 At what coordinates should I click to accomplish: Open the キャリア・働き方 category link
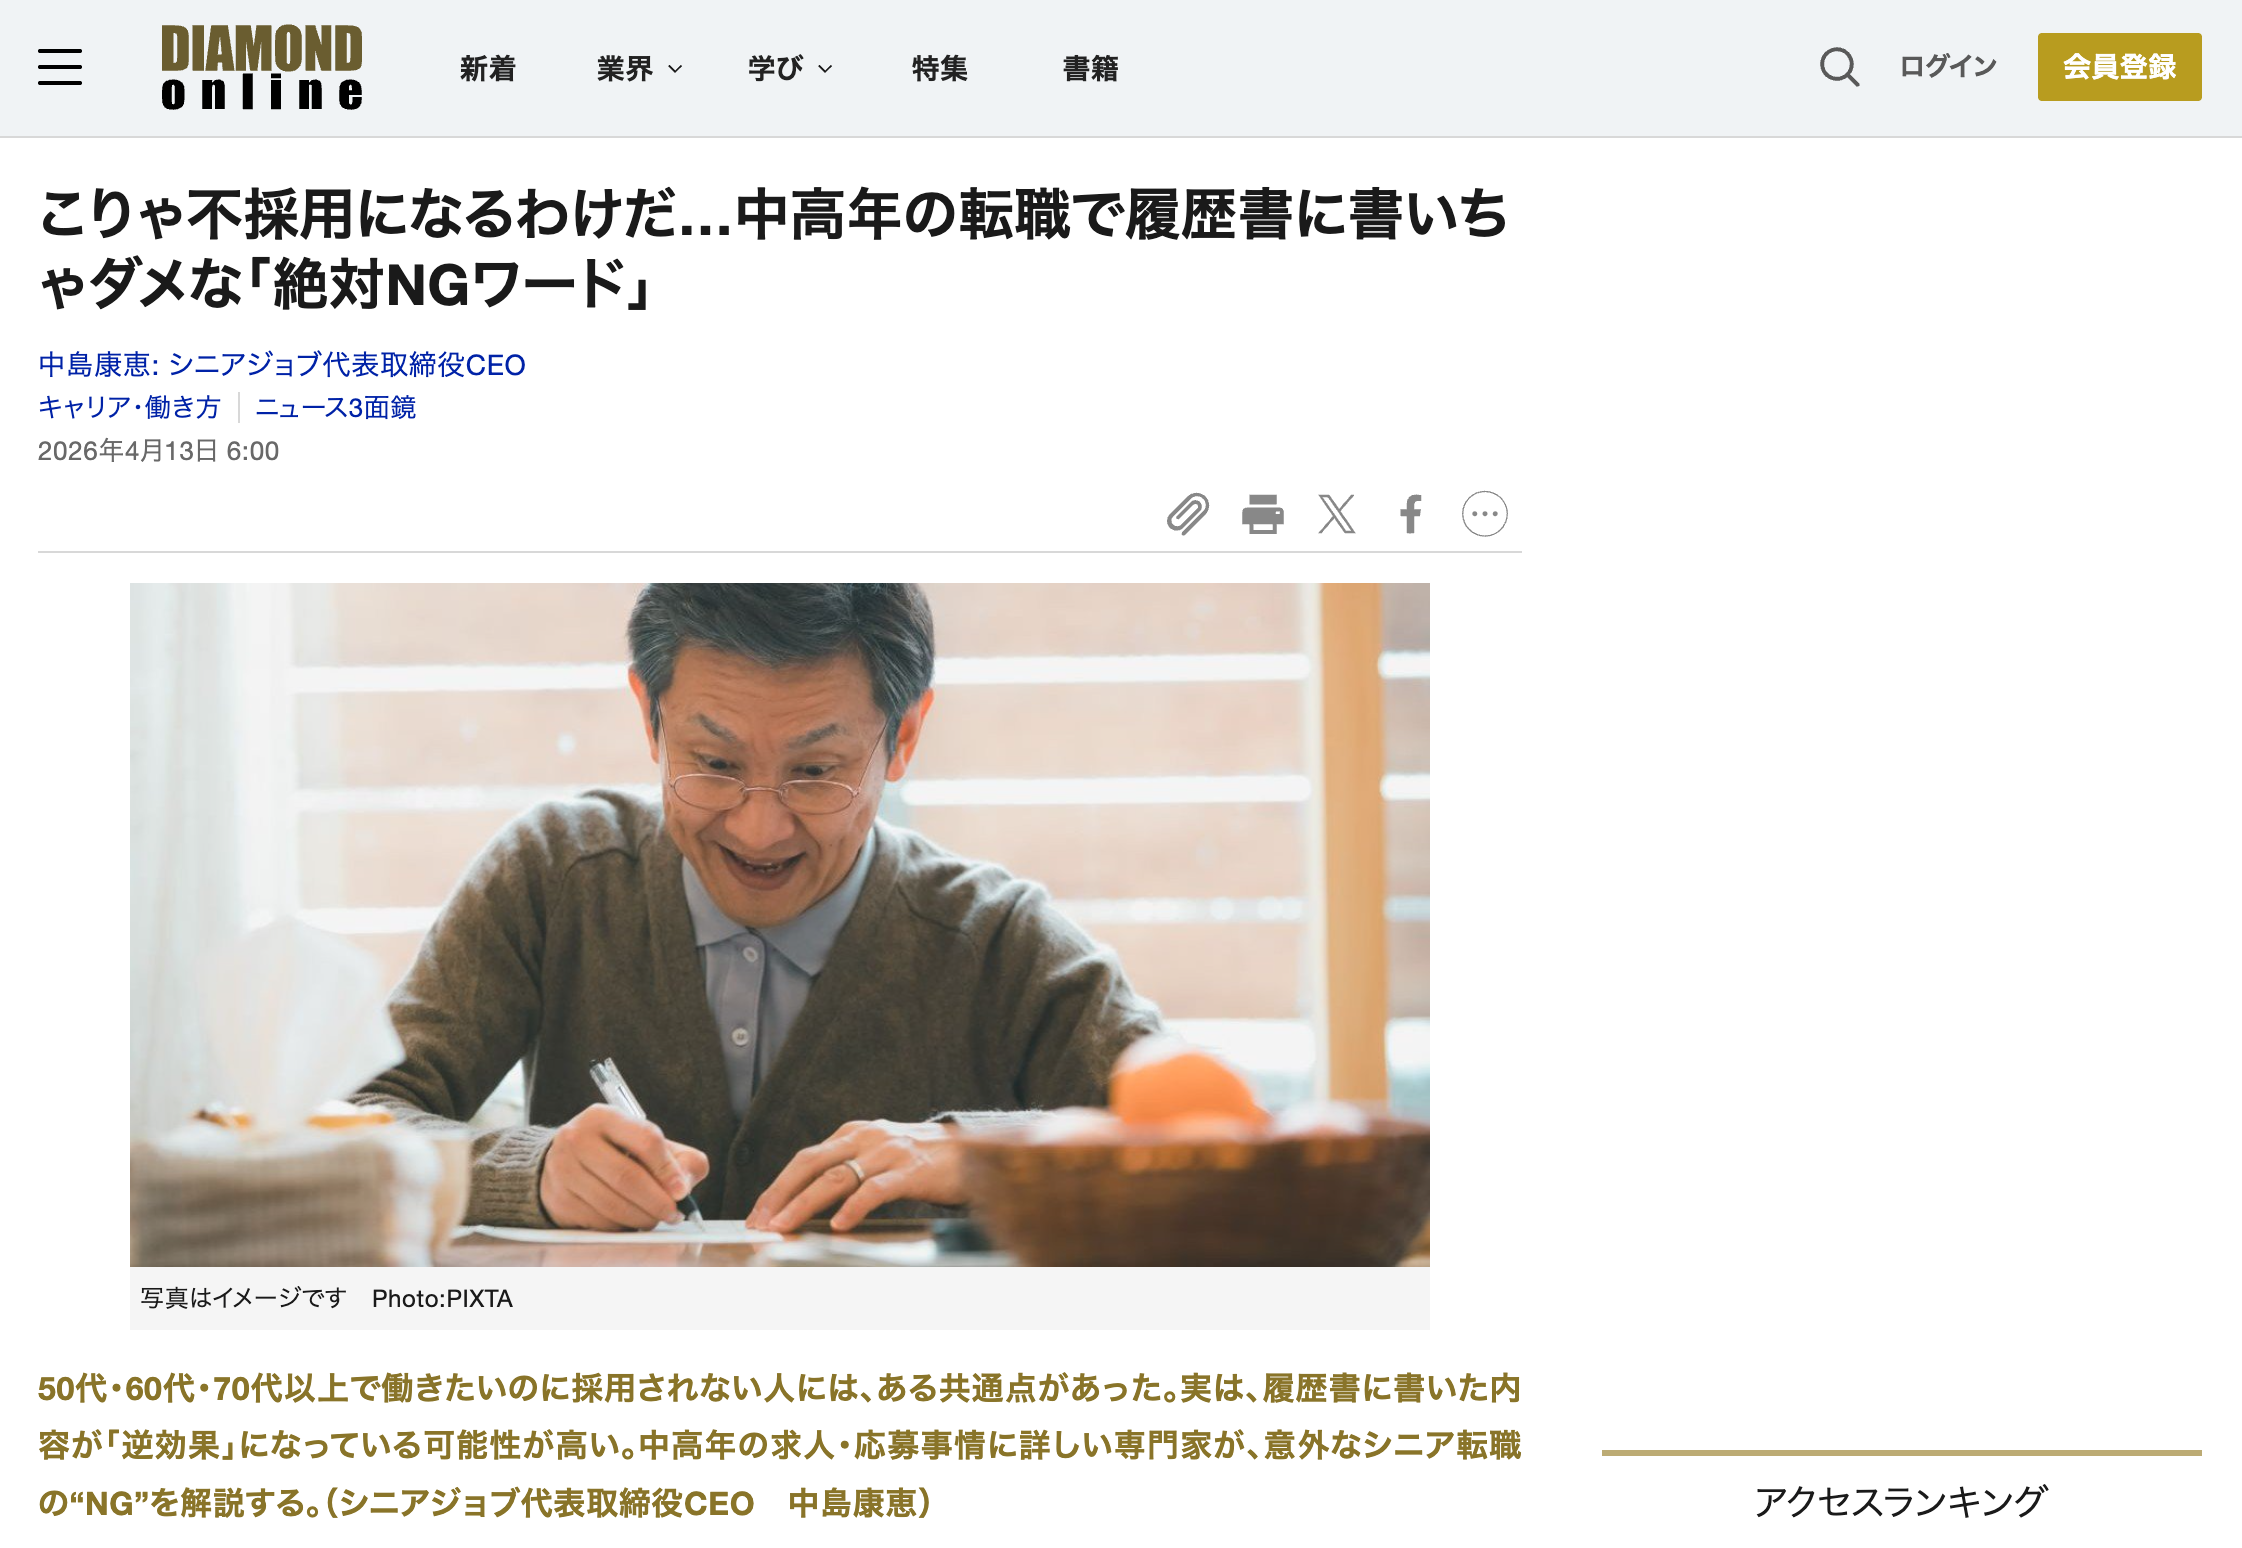tap(129, 407)
